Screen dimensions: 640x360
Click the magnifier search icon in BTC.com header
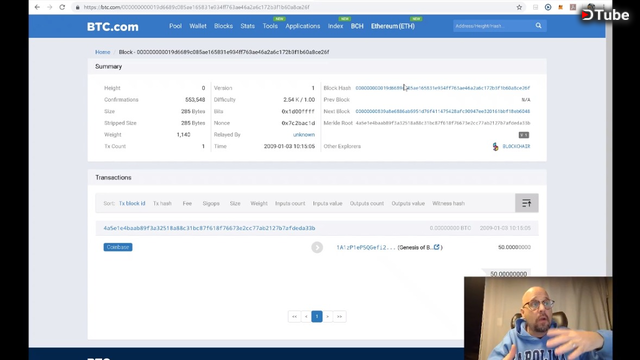tap(538, 26)
